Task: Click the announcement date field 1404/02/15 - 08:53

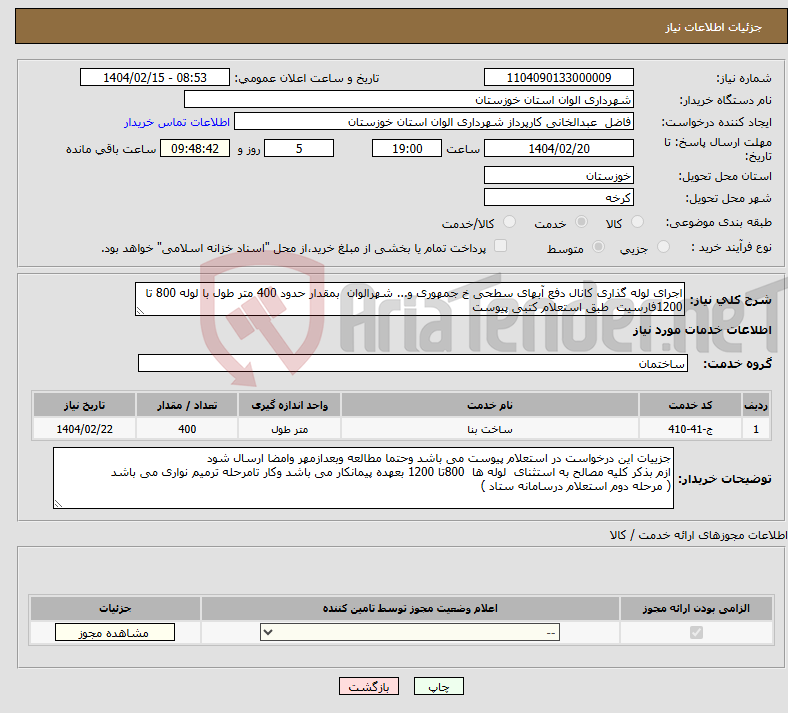Action: [x=155, y=77]
